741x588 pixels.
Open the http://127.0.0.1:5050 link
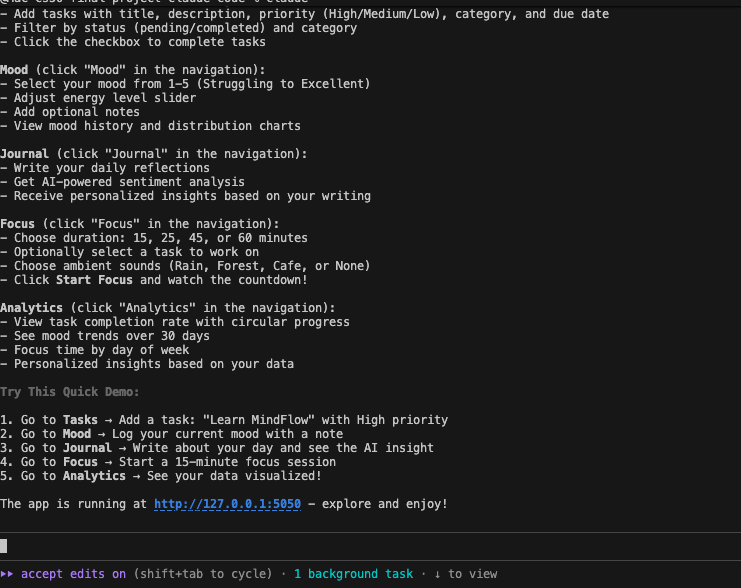227,504
